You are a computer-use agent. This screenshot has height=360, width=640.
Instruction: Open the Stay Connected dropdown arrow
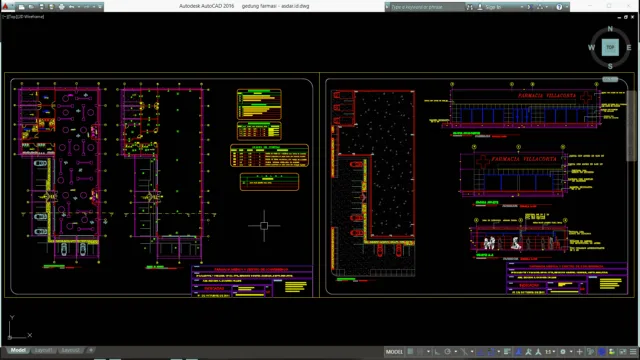click(547, 7)
